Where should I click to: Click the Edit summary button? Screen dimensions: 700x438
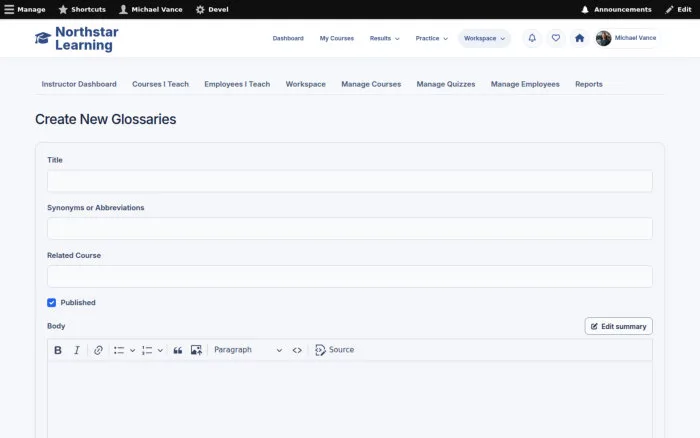click(618, 326)
